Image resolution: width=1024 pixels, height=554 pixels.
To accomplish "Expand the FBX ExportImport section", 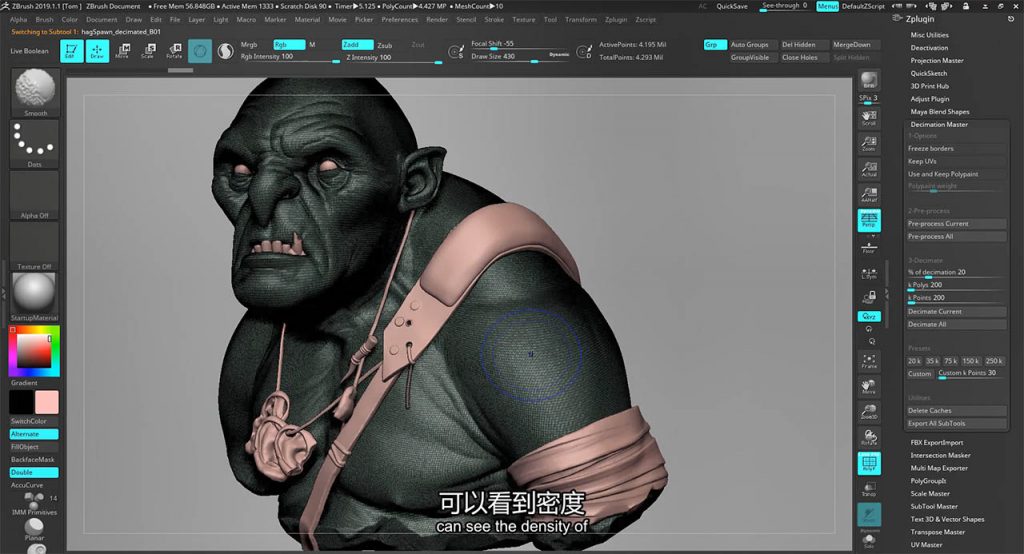I will tap(936, 442).
